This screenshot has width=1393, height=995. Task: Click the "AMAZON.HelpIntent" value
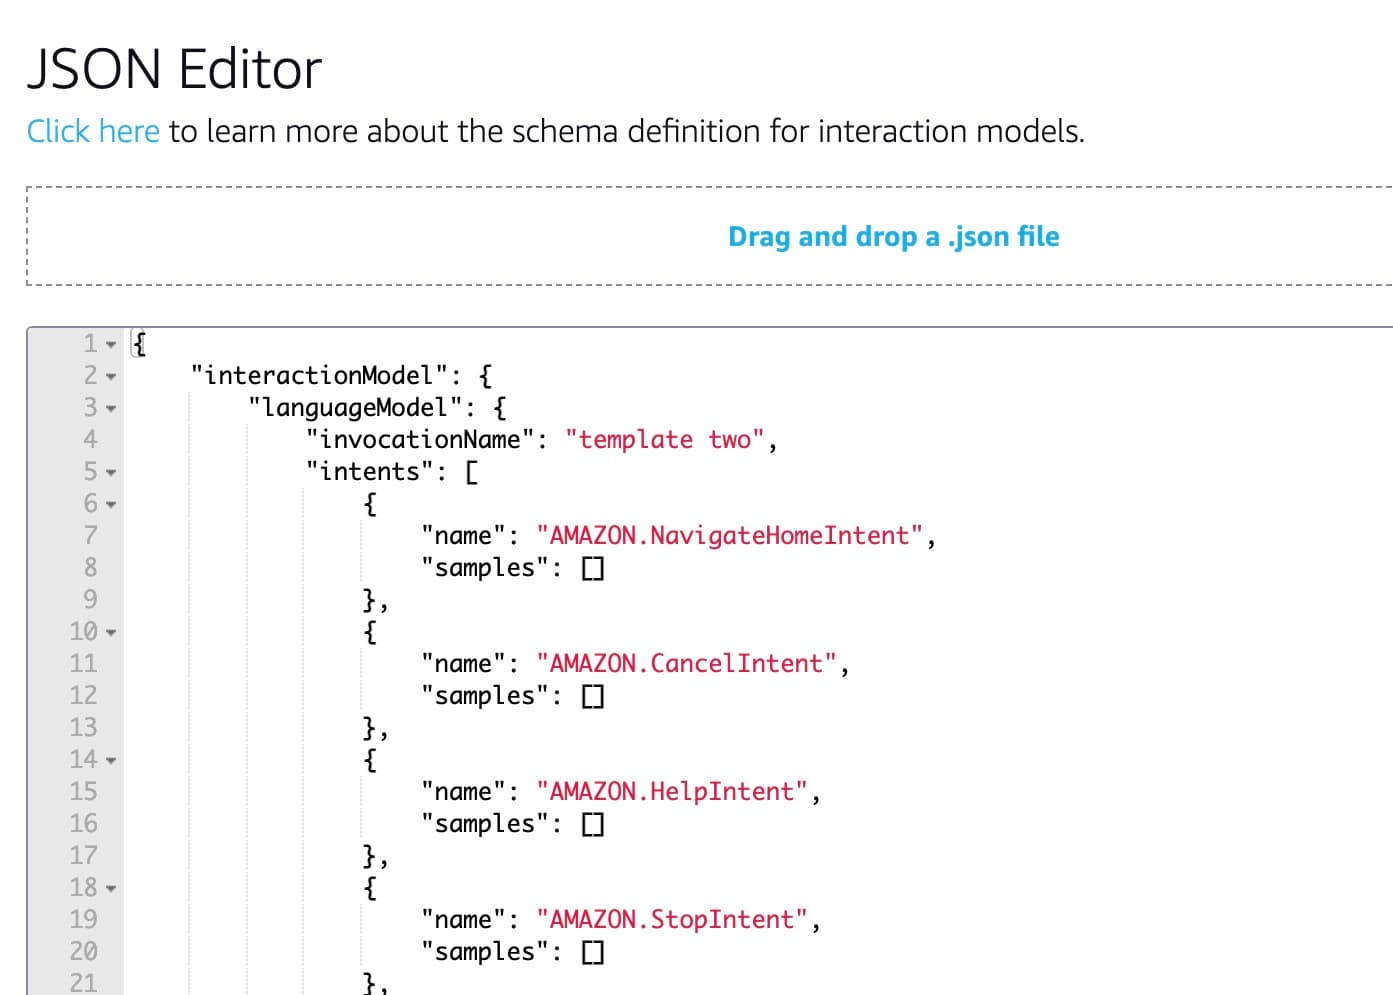click(672, 792)
